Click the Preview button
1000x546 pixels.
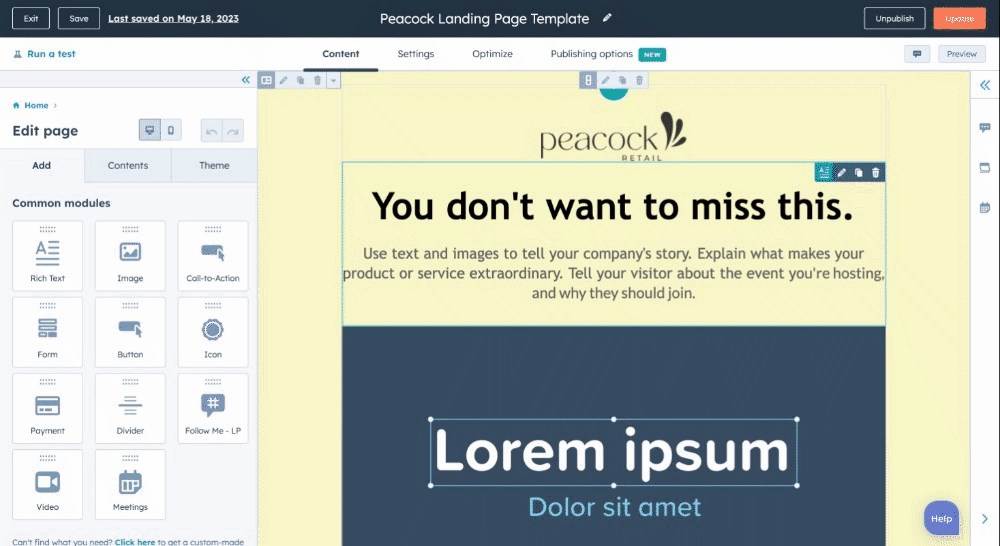coord(962,54)
